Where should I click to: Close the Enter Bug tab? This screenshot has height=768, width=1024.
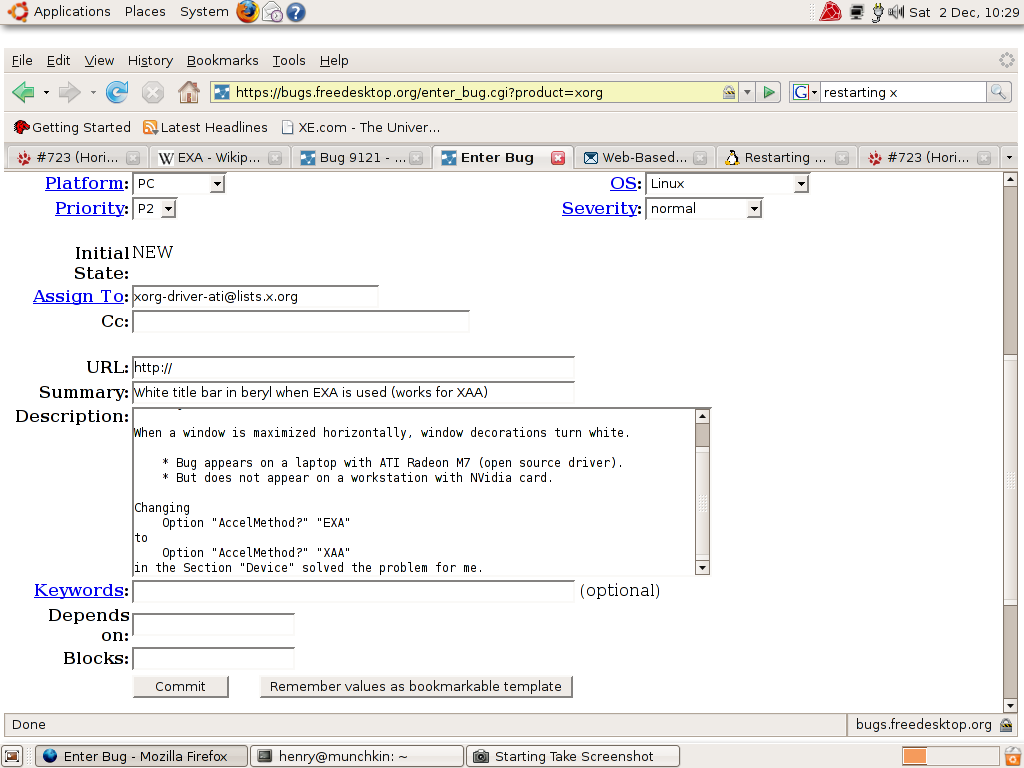click(558, 158)
